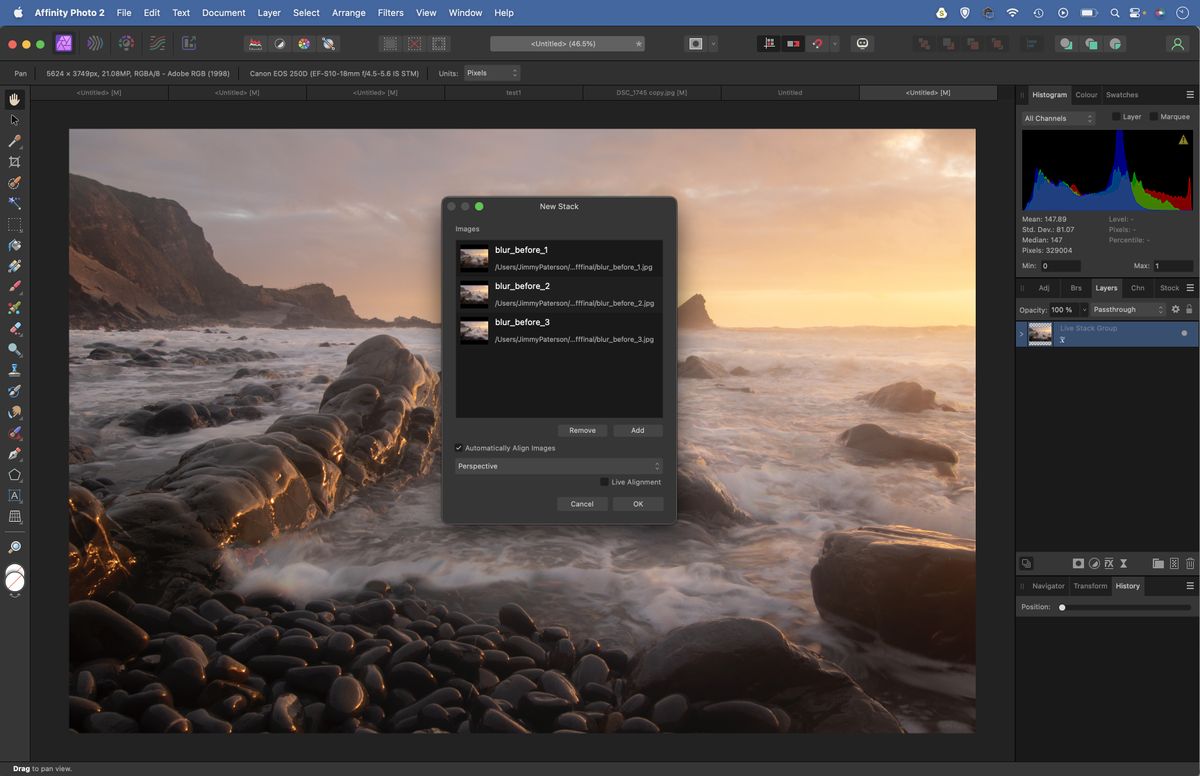Add a mask layer from the Layers panel
The height and width of the screenshot is (776, 1200).
1078,563
